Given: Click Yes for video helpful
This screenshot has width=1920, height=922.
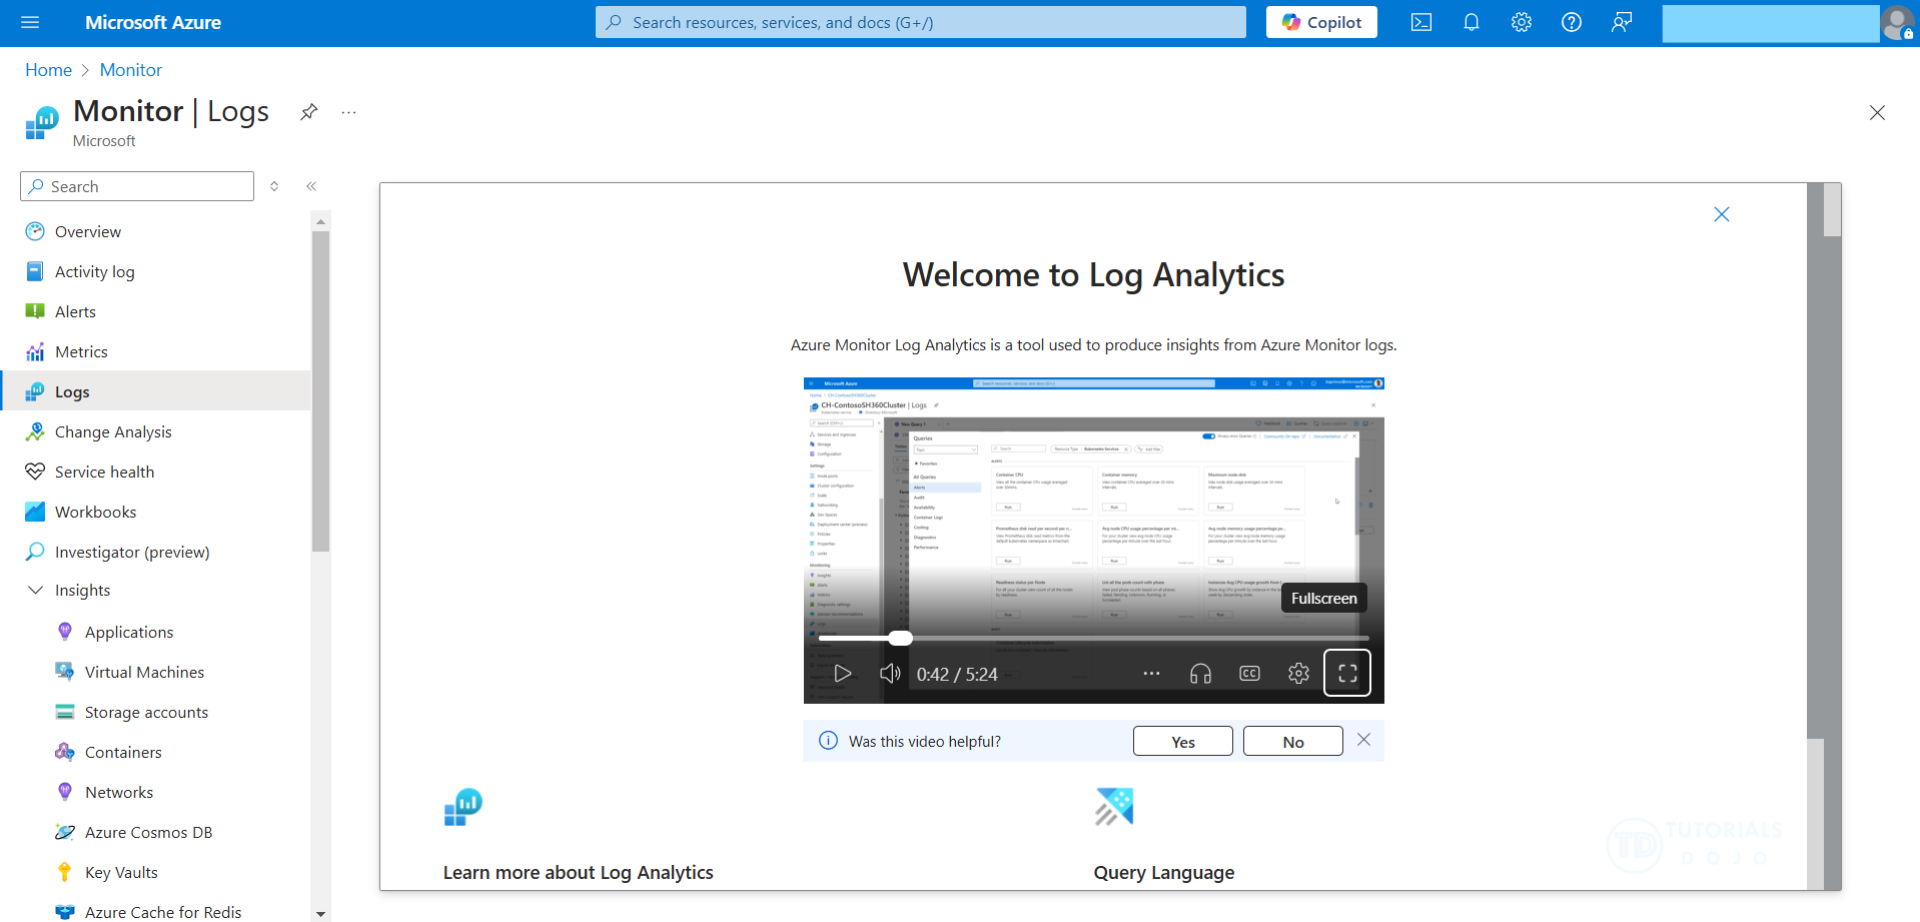Looking at the screenshot, I should pos(1182,742).
